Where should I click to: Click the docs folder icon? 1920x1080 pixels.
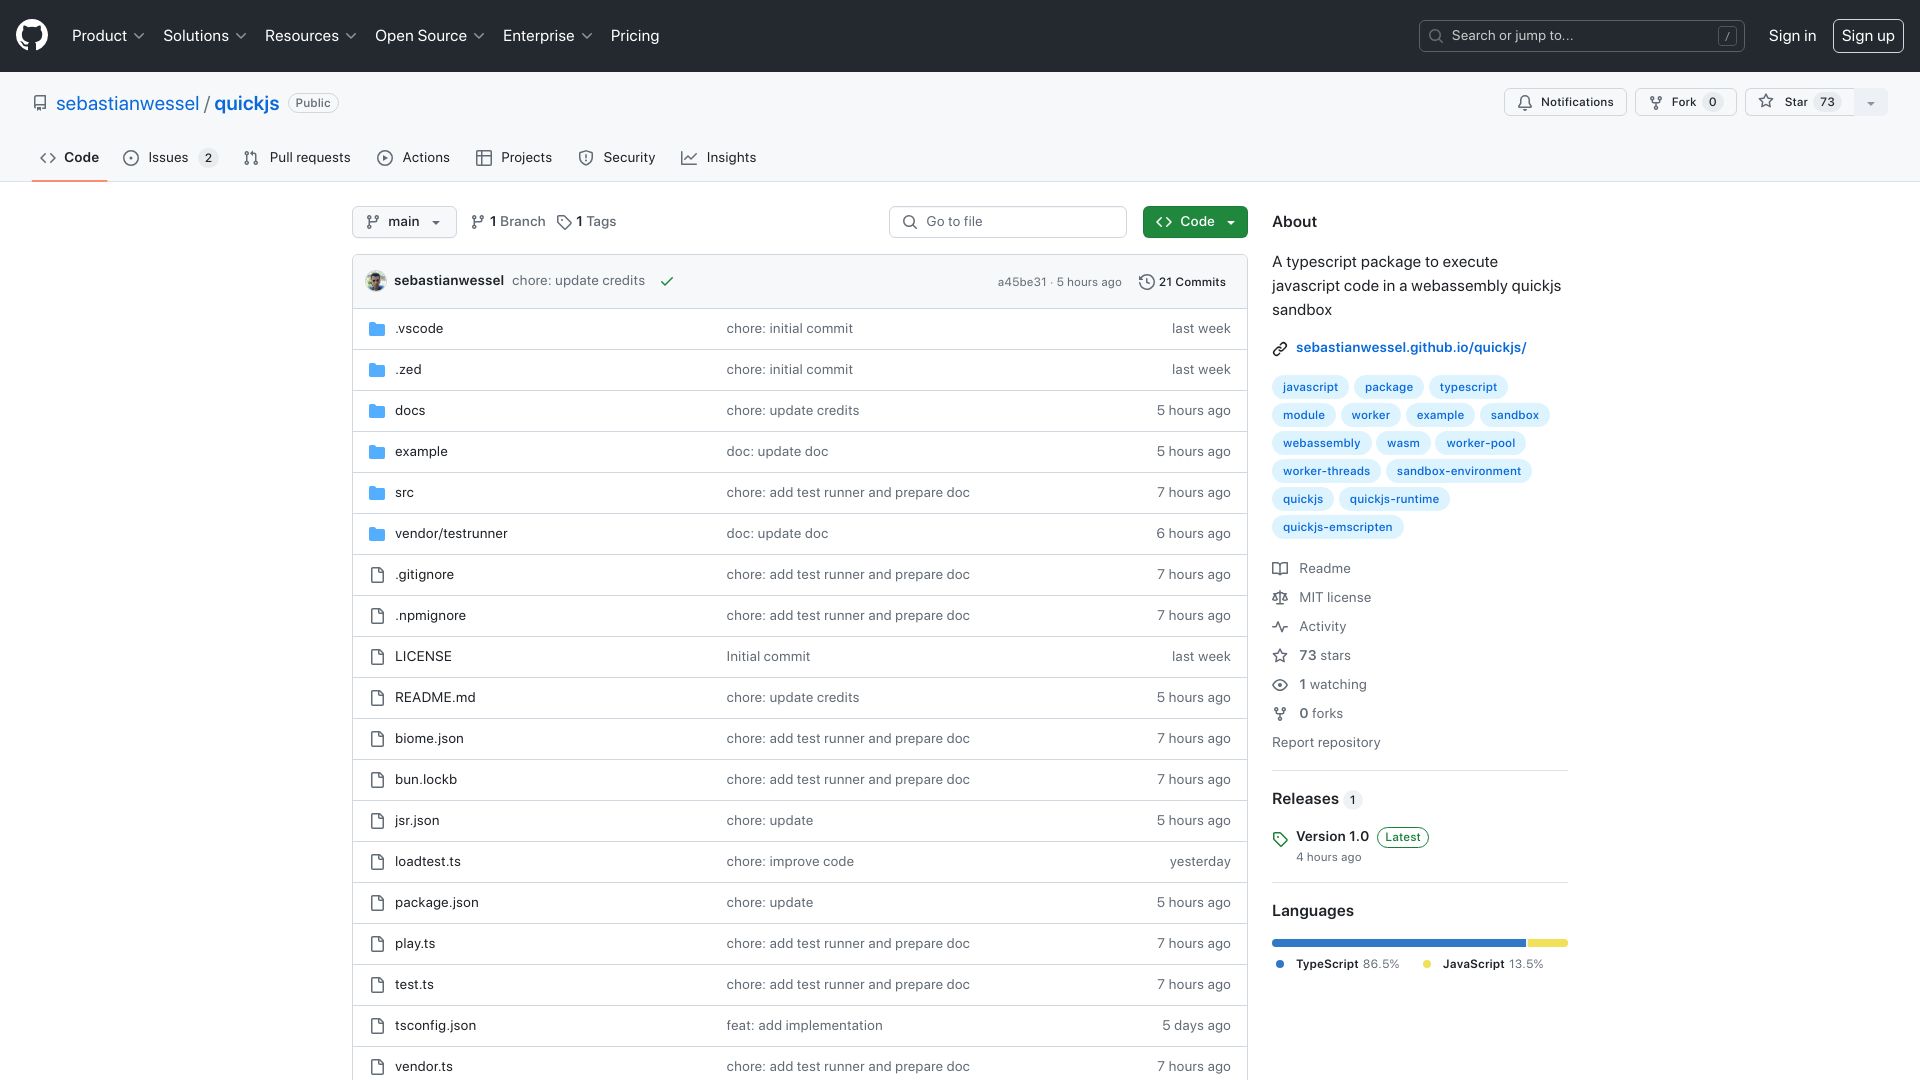pos(377,411)
